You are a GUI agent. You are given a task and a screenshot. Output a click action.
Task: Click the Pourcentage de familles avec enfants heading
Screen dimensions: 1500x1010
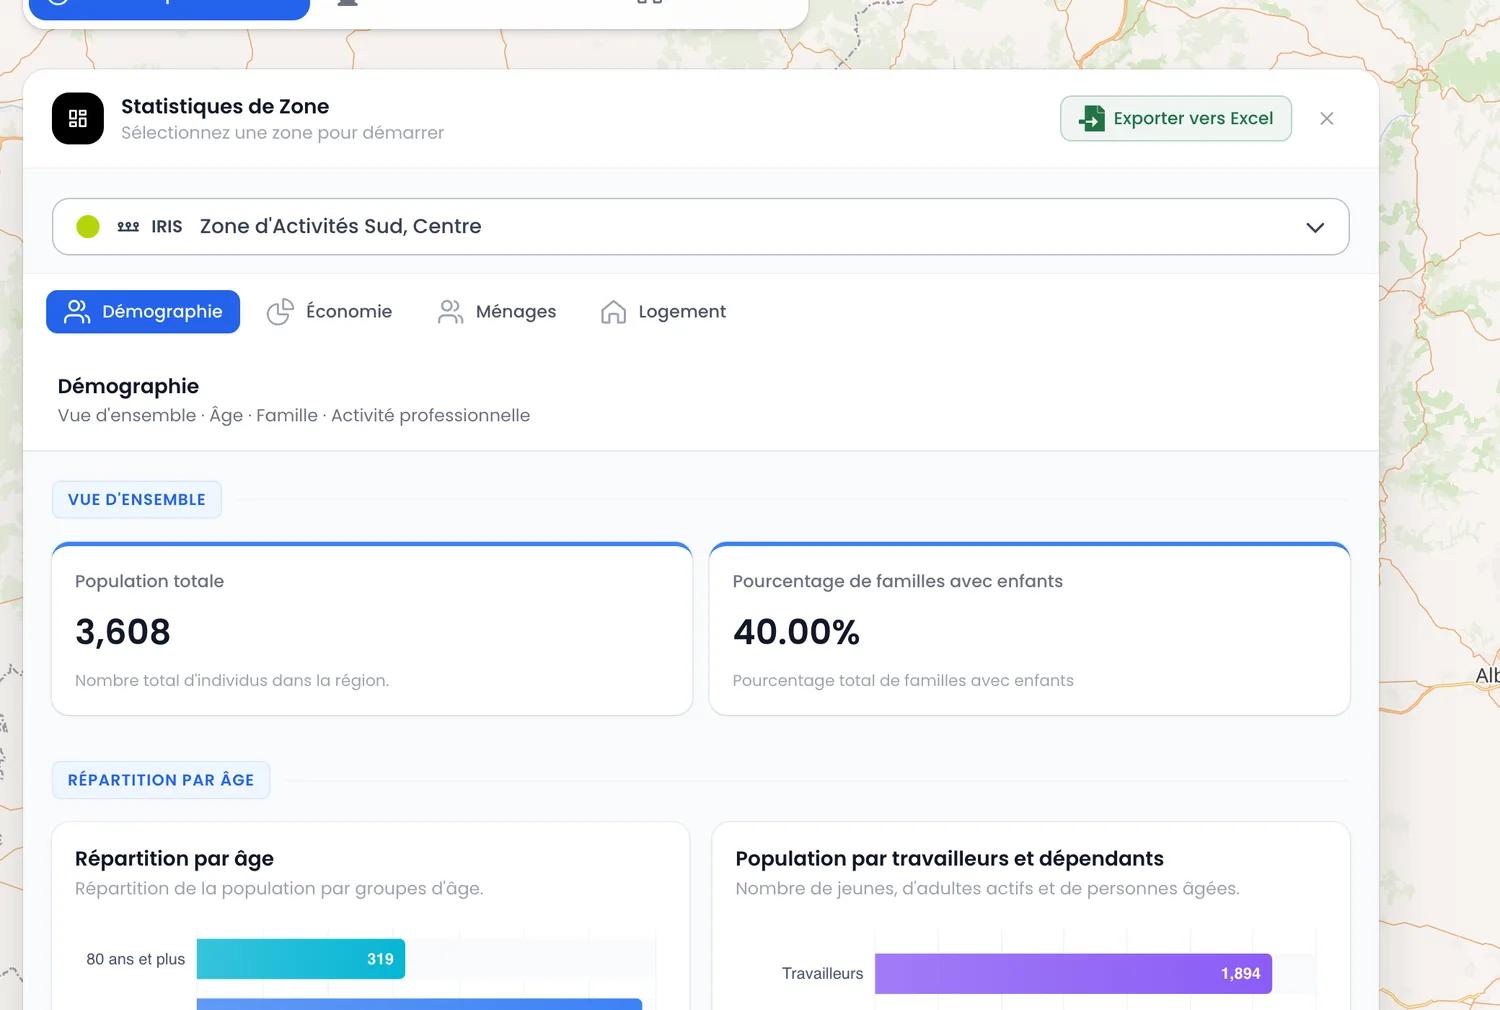[897, 582]
